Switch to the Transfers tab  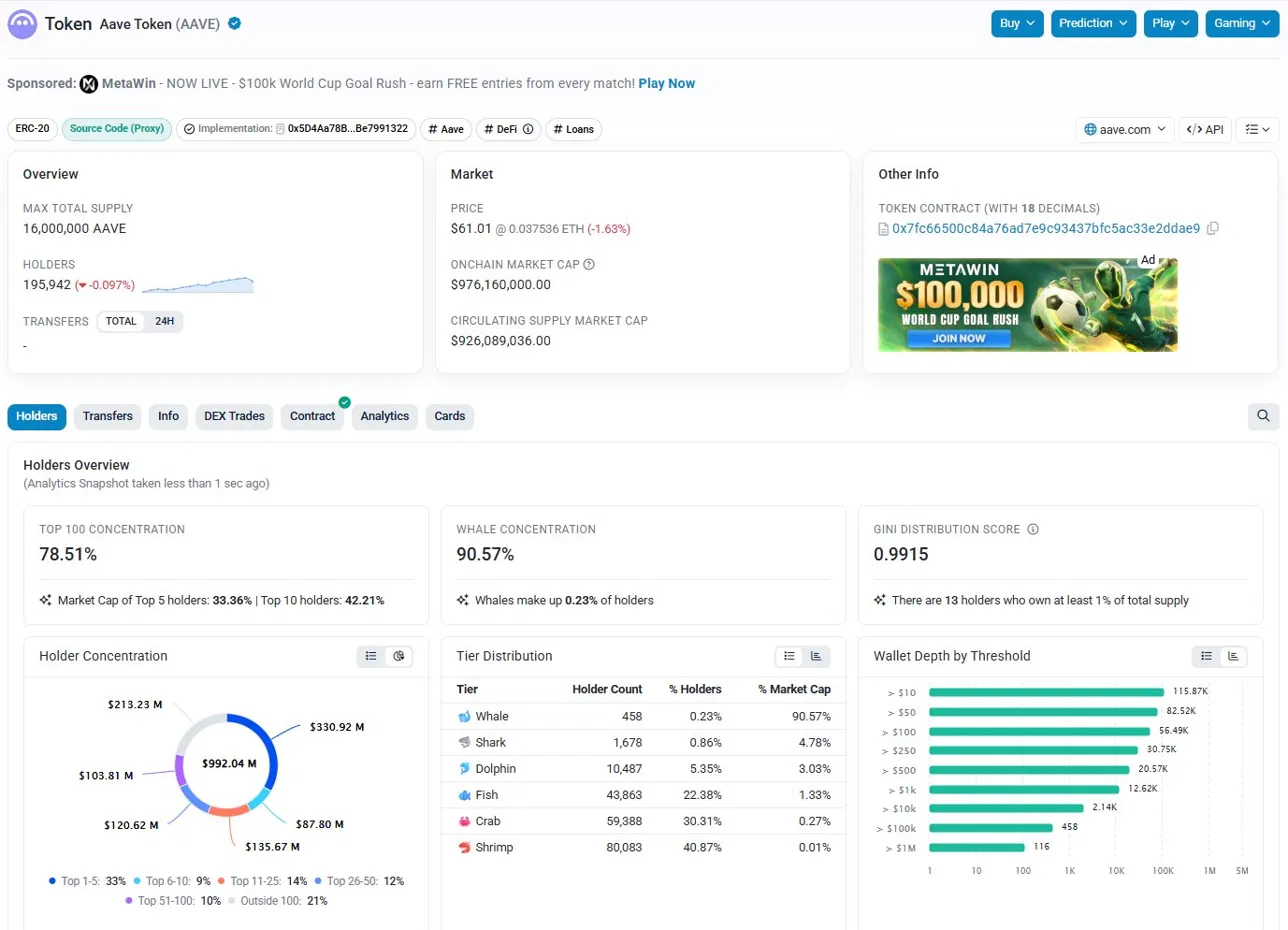pyautogui.click(x=108, y=416)
